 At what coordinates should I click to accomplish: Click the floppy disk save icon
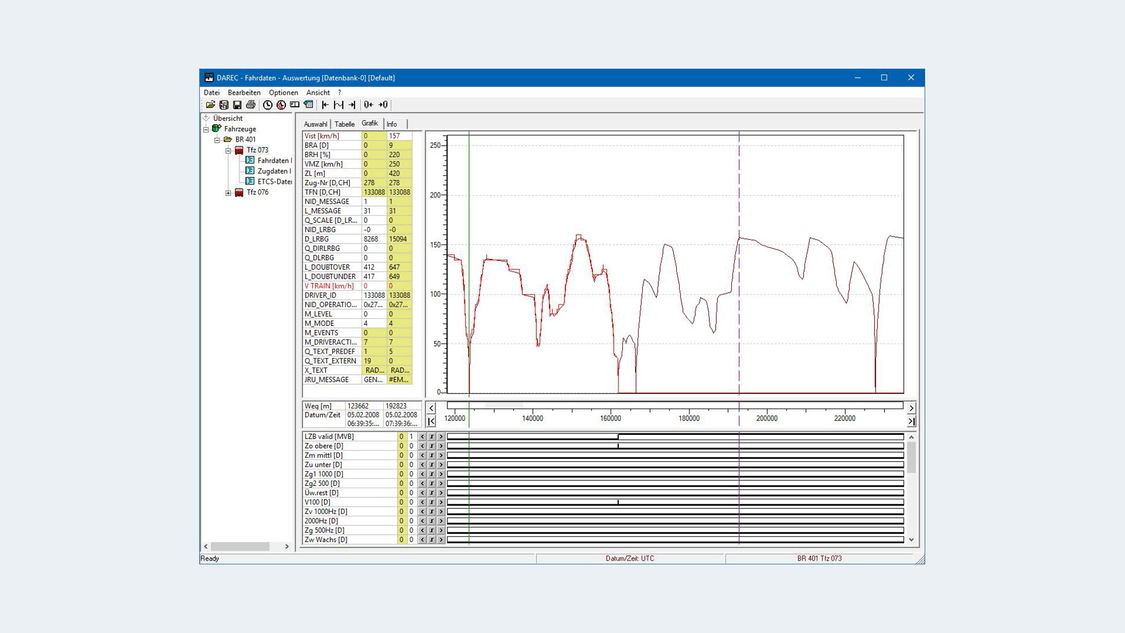tap(237, 105)
